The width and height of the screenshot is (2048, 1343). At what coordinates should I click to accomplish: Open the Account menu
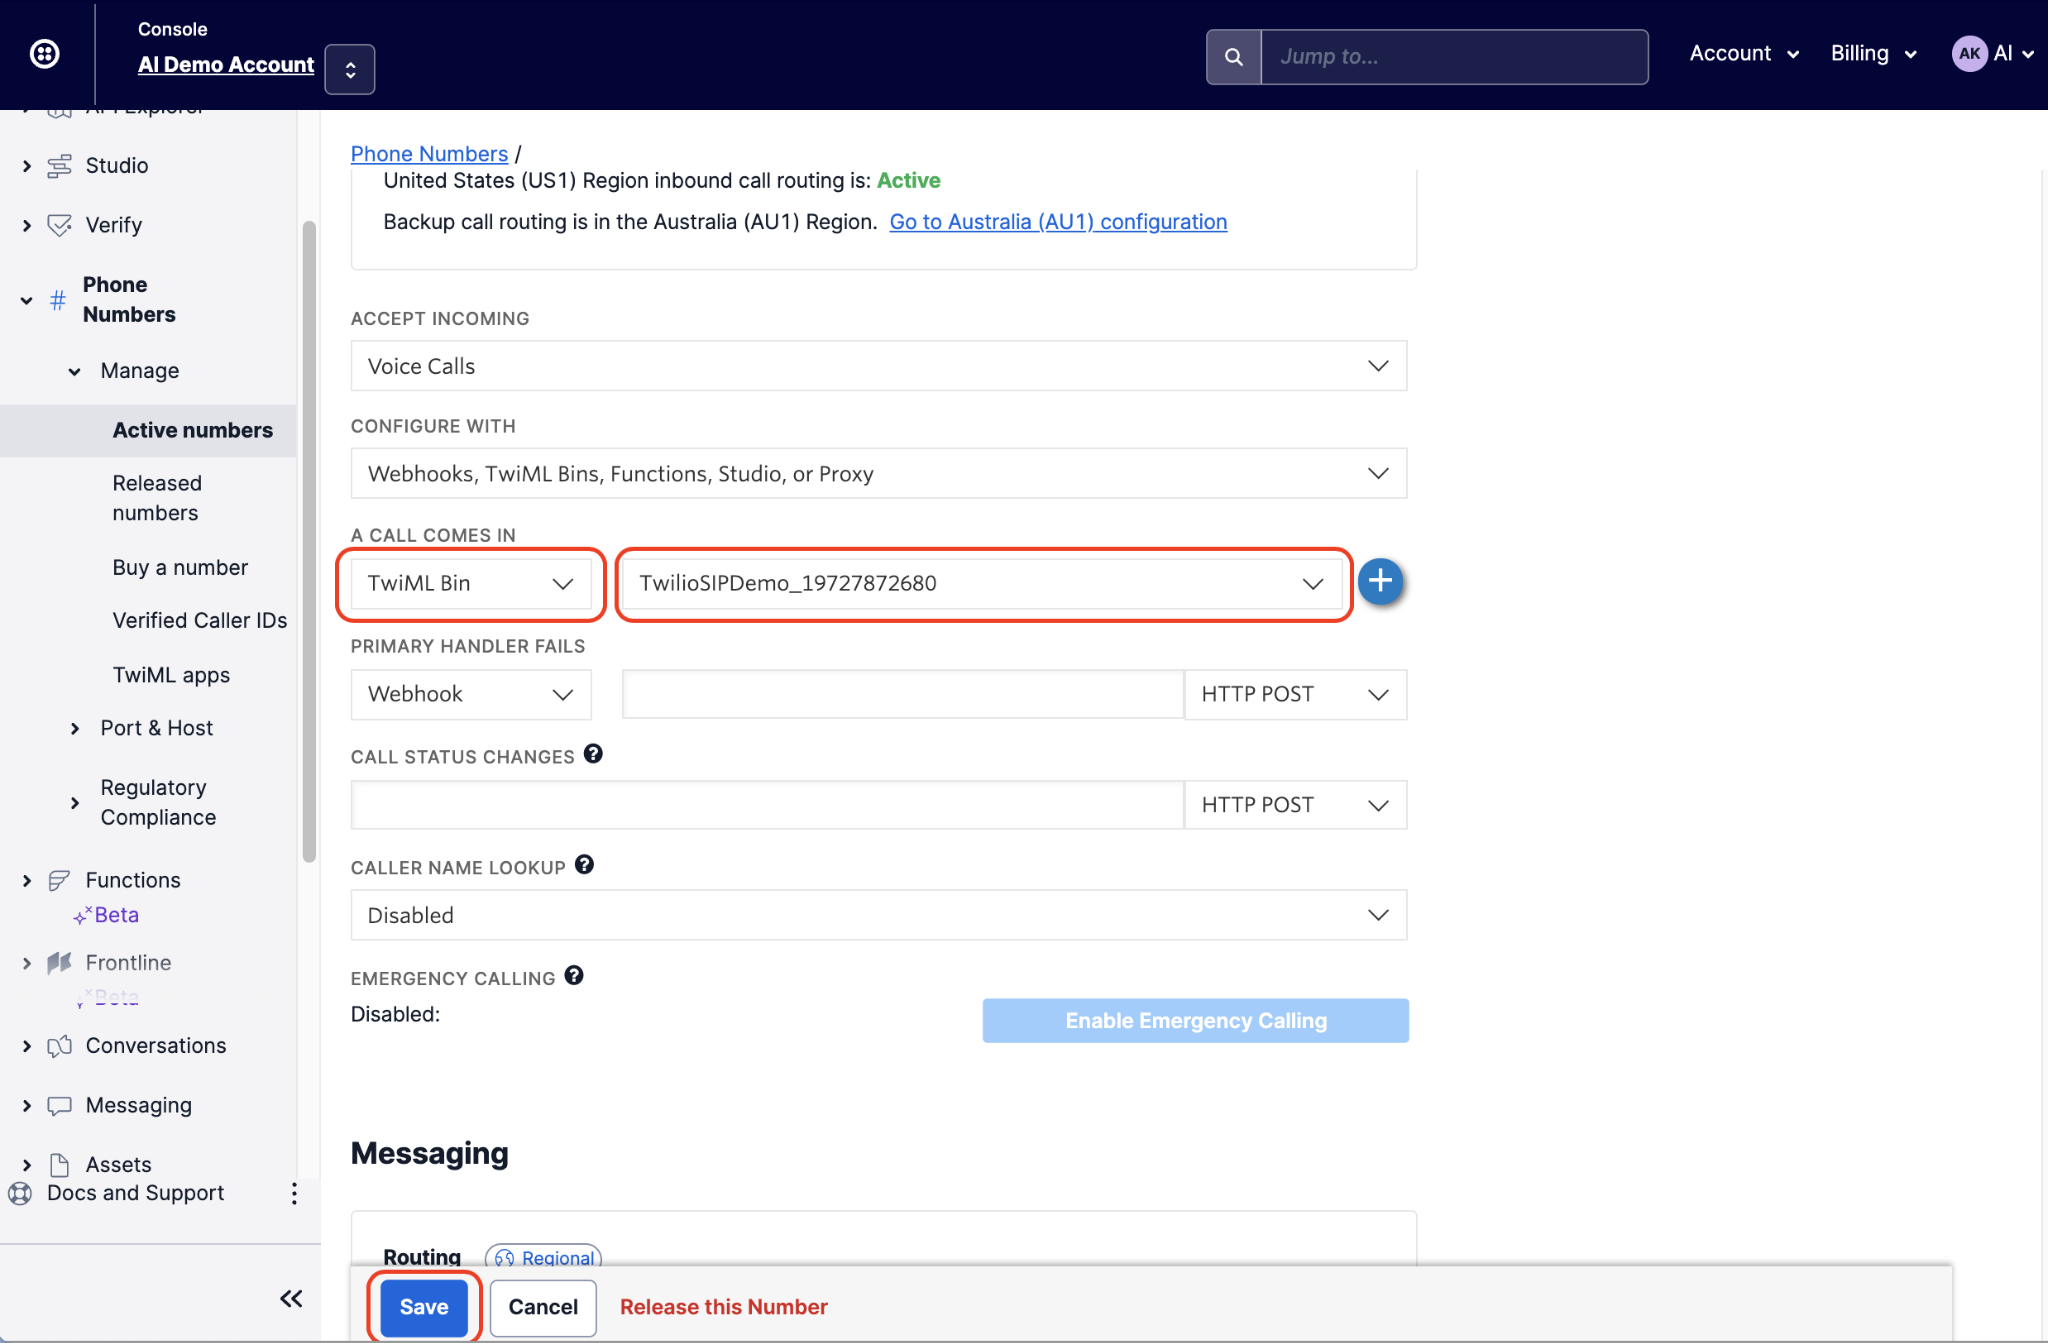(x=1744, y=54)
